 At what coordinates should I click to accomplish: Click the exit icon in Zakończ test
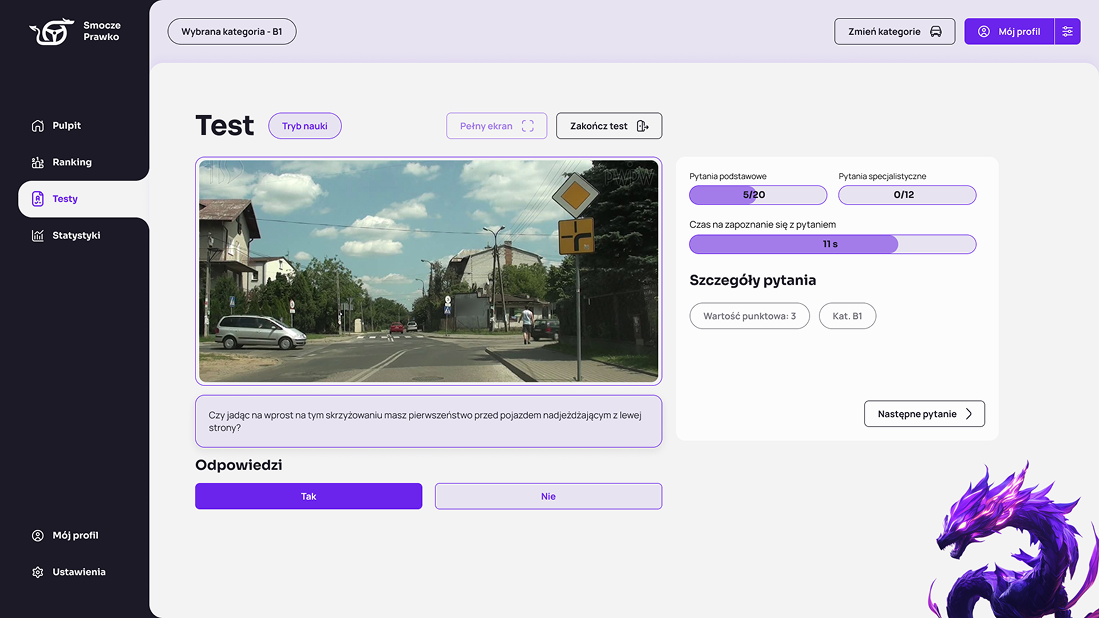pos(643,126)
